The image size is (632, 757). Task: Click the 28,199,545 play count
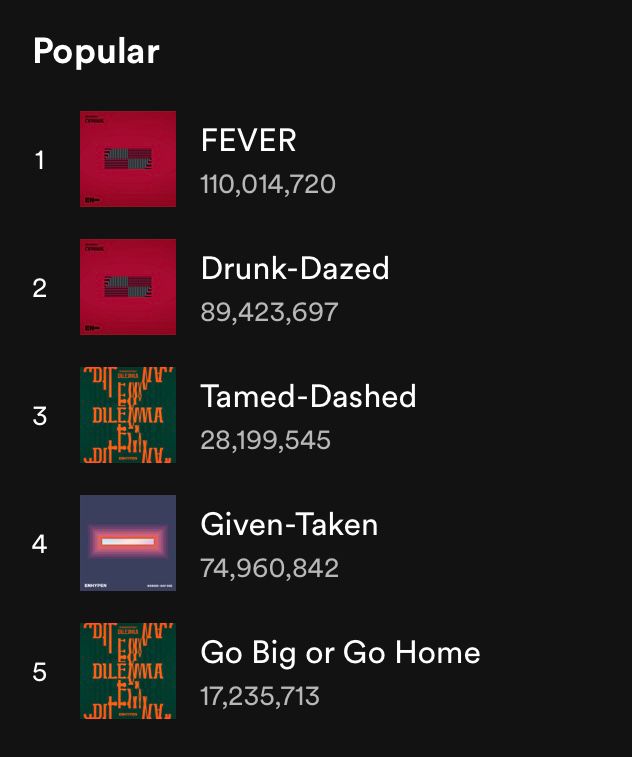266,440
